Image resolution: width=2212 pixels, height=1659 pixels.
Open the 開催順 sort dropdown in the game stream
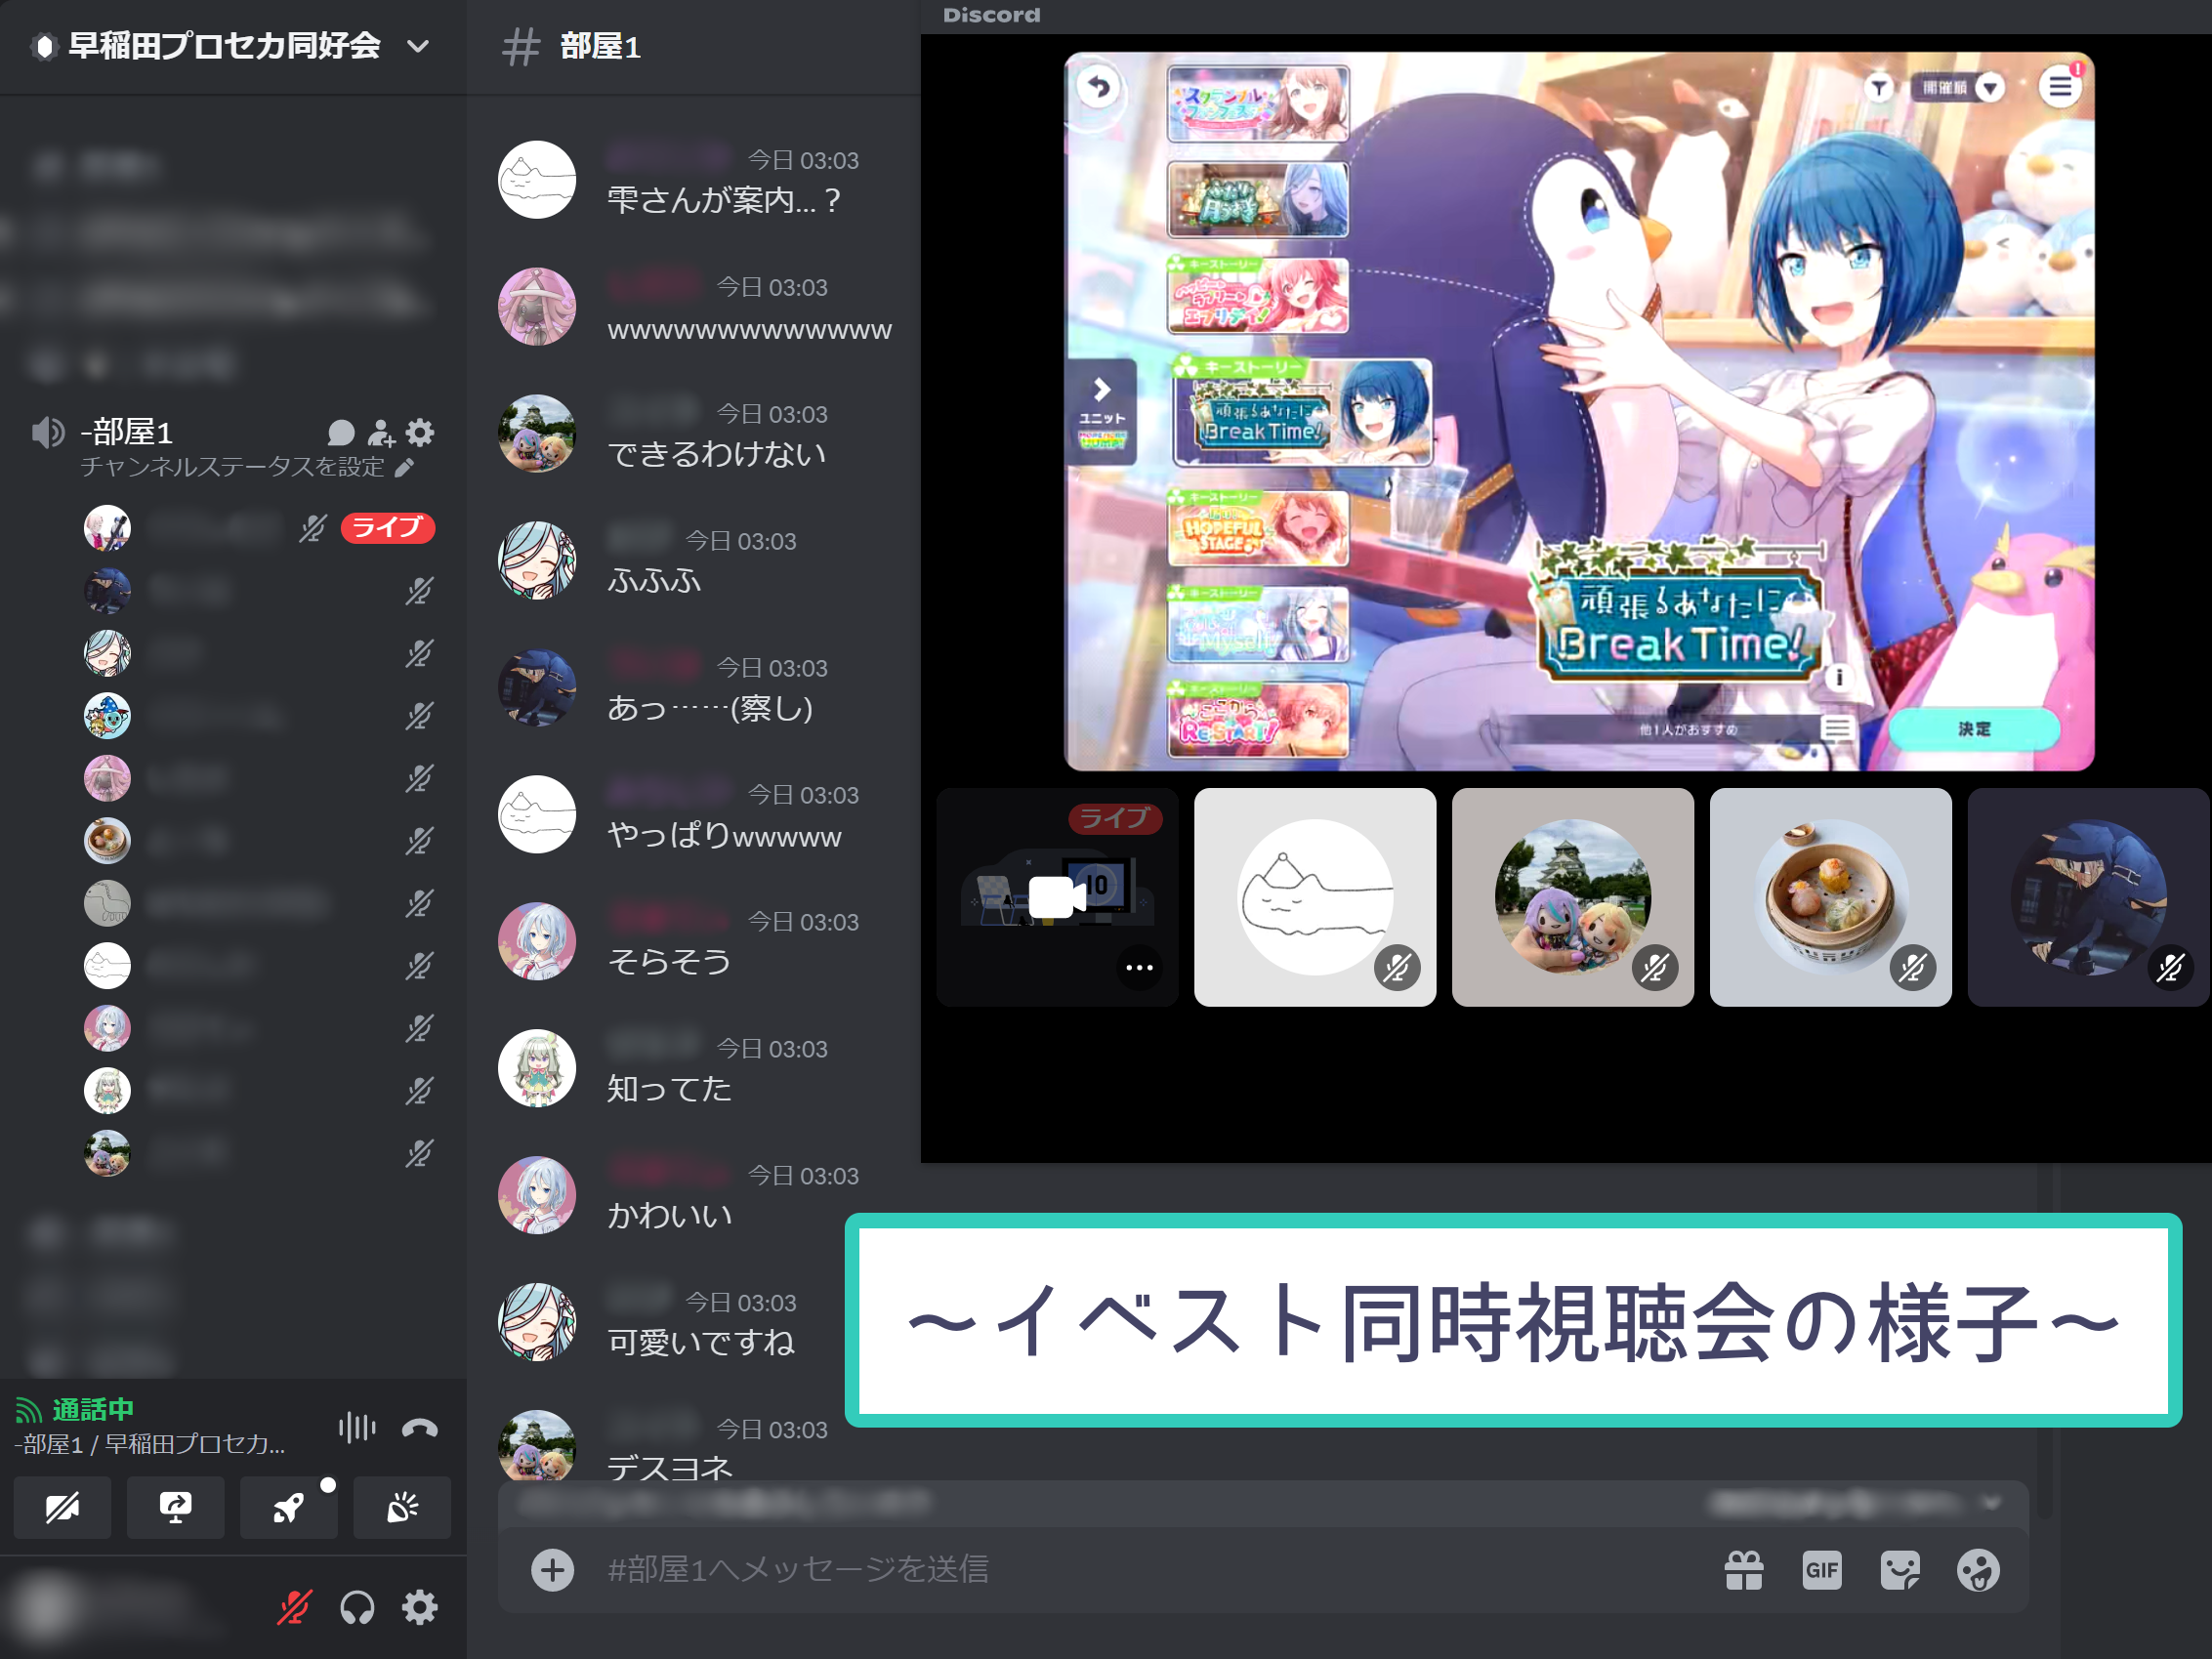tap(1958, 88)
